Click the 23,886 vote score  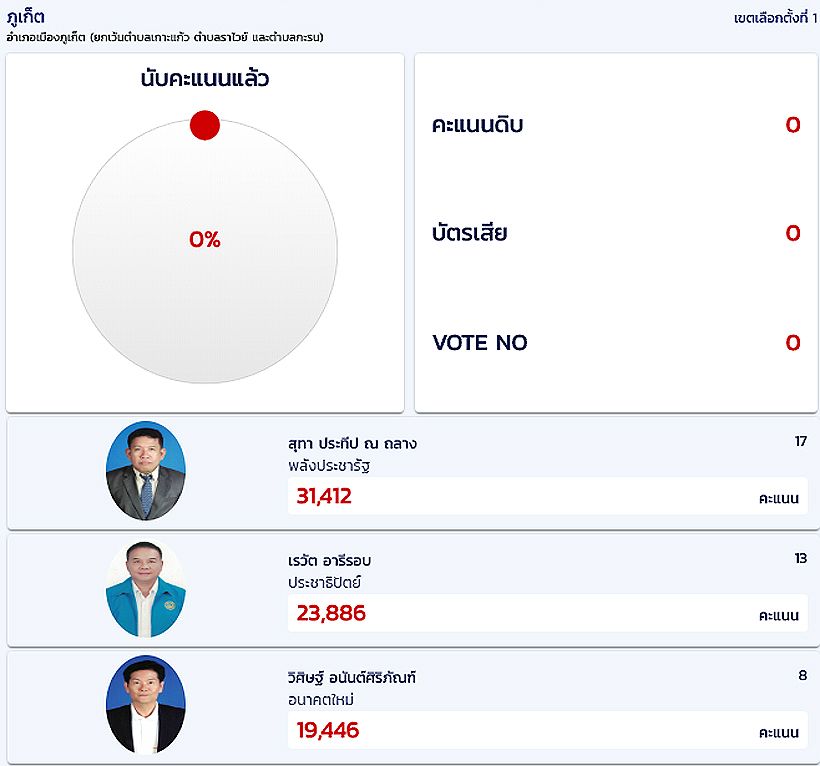point(331,614)
